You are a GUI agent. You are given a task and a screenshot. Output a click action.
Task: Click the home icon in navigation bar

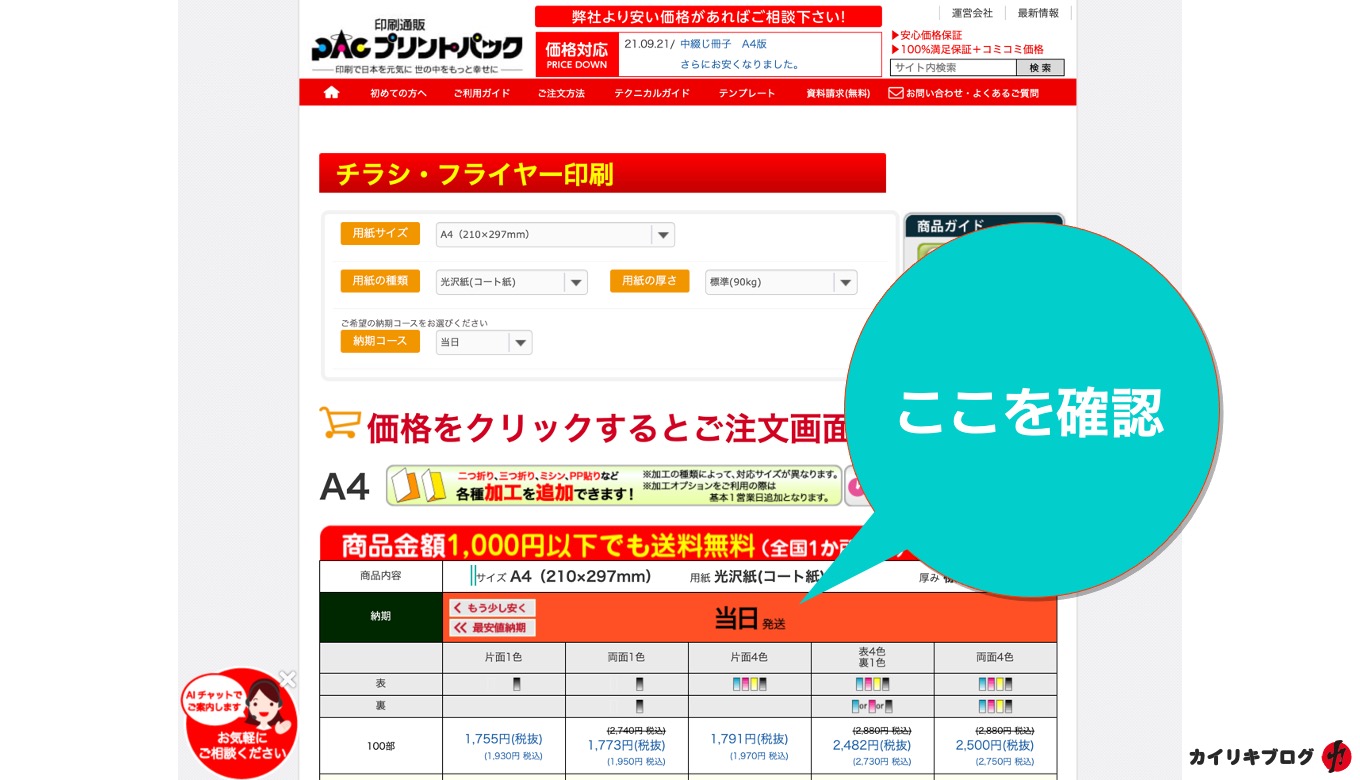[x=331, y=93]
